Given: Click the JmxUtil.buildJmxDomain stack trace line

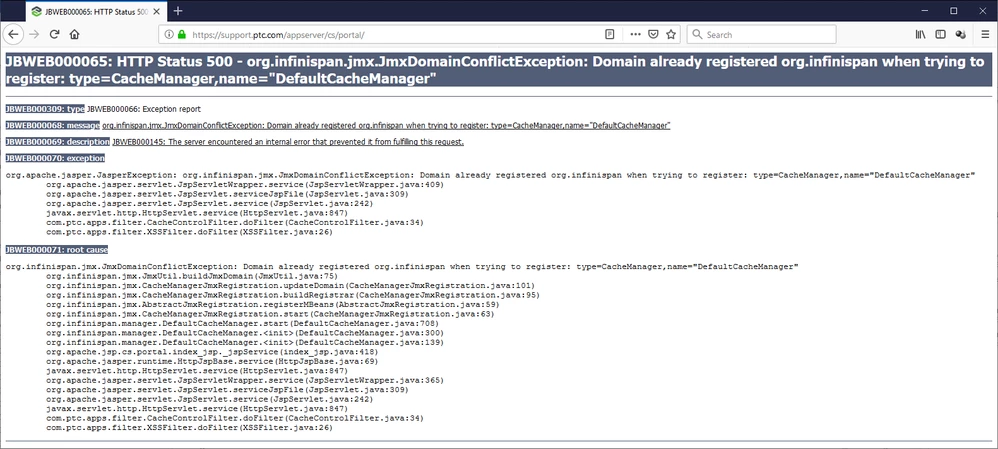Looking at the screenshot, I should pyautogui.click(x=192, y=276).
